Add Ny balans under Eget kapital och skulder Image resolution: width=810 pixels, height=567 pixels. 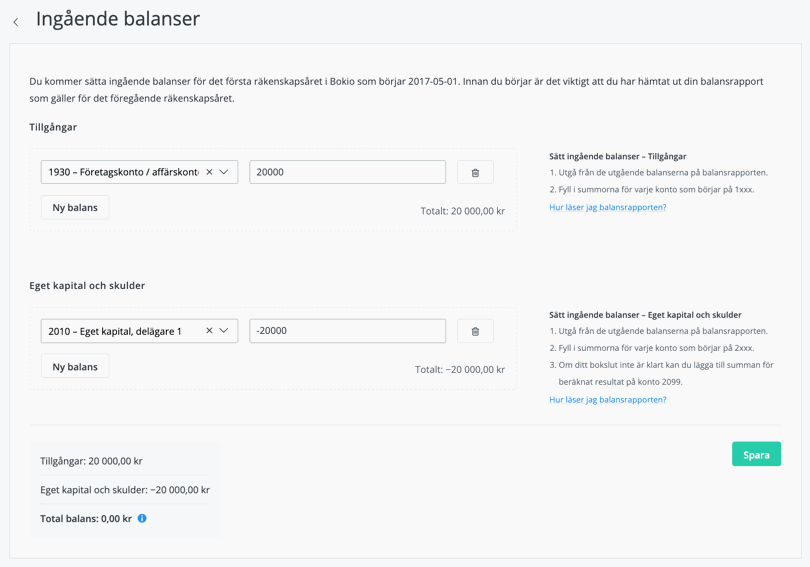click(75, 366)
